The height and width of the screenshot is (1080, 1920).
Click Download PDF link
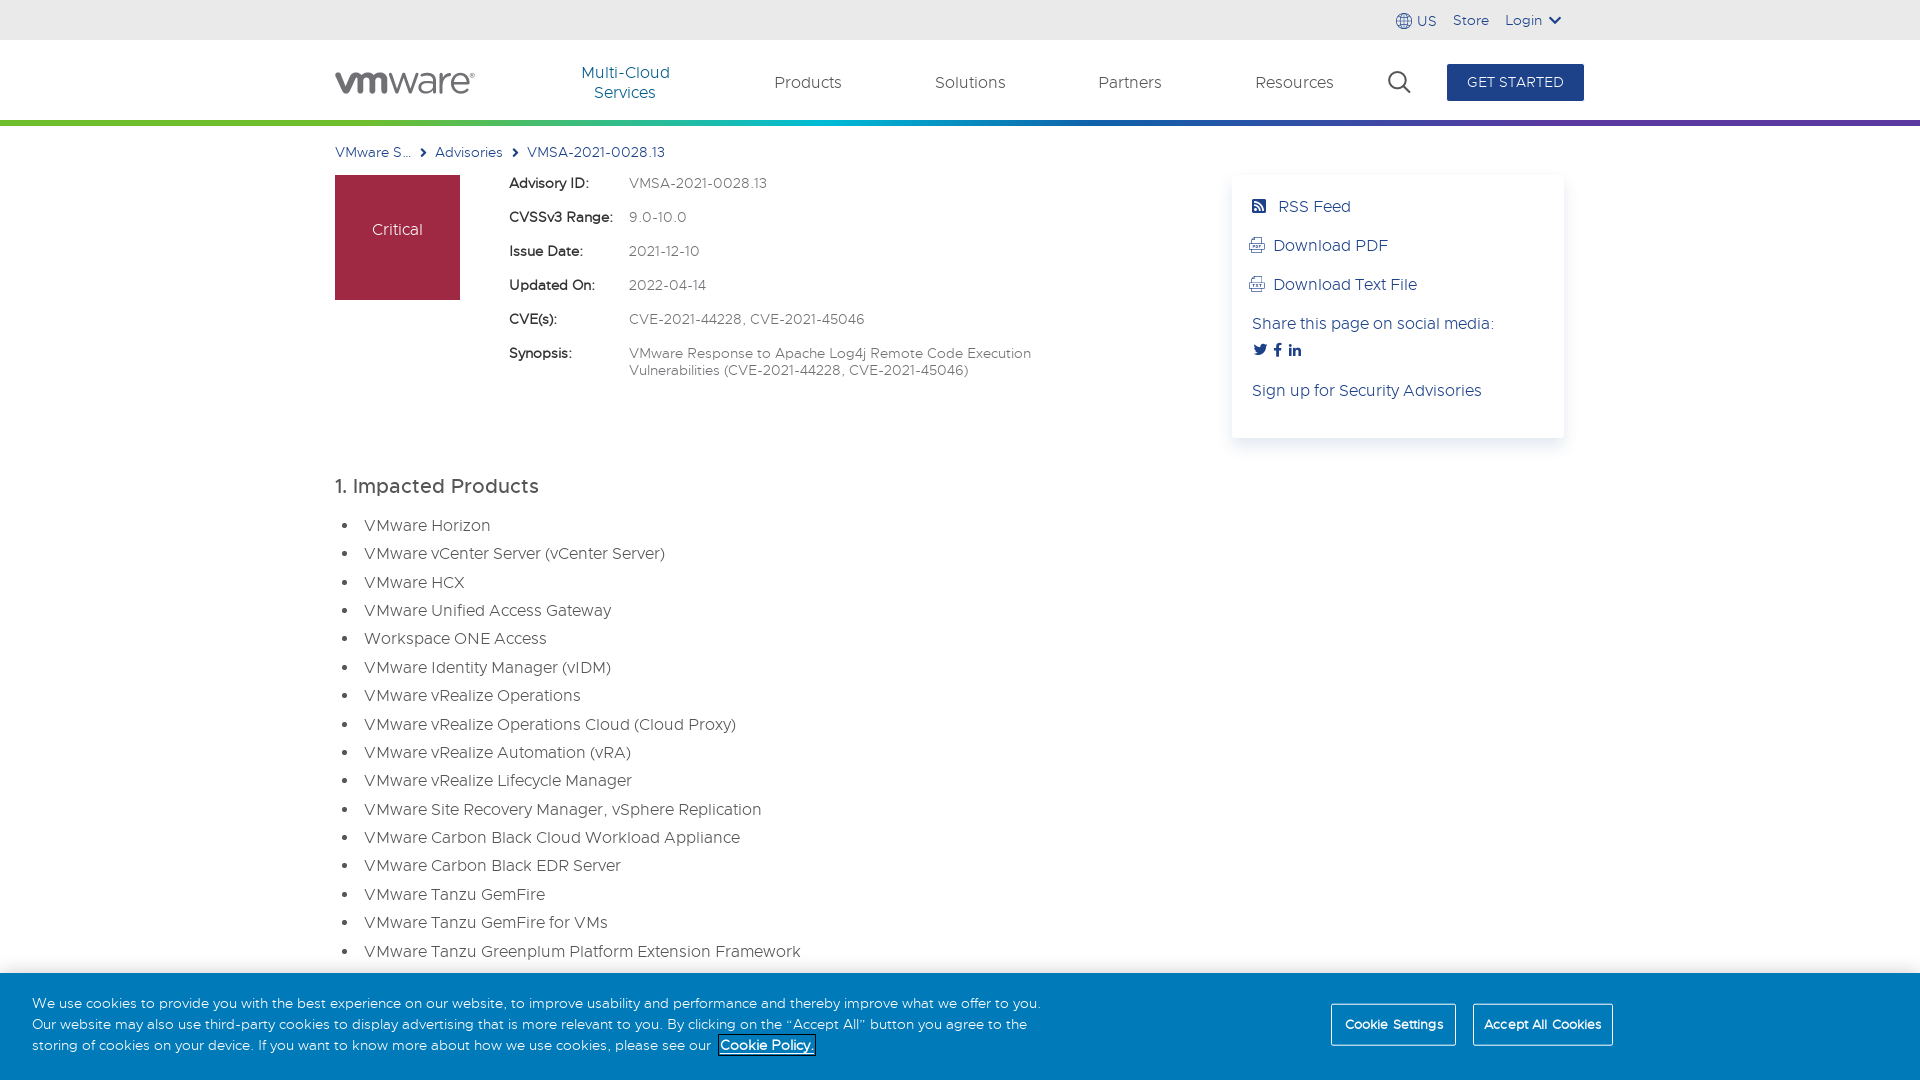[1330, 245]
